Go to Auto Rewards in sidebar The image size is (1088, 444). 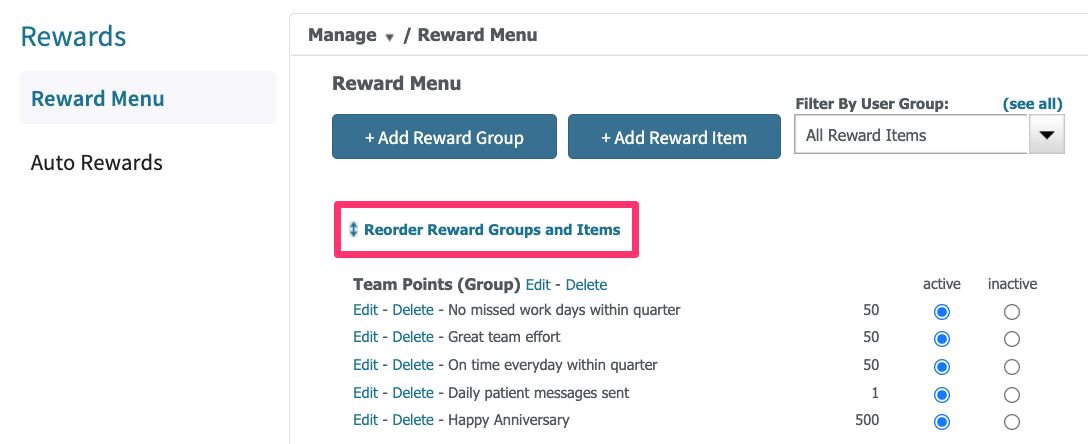pos(96,162)
